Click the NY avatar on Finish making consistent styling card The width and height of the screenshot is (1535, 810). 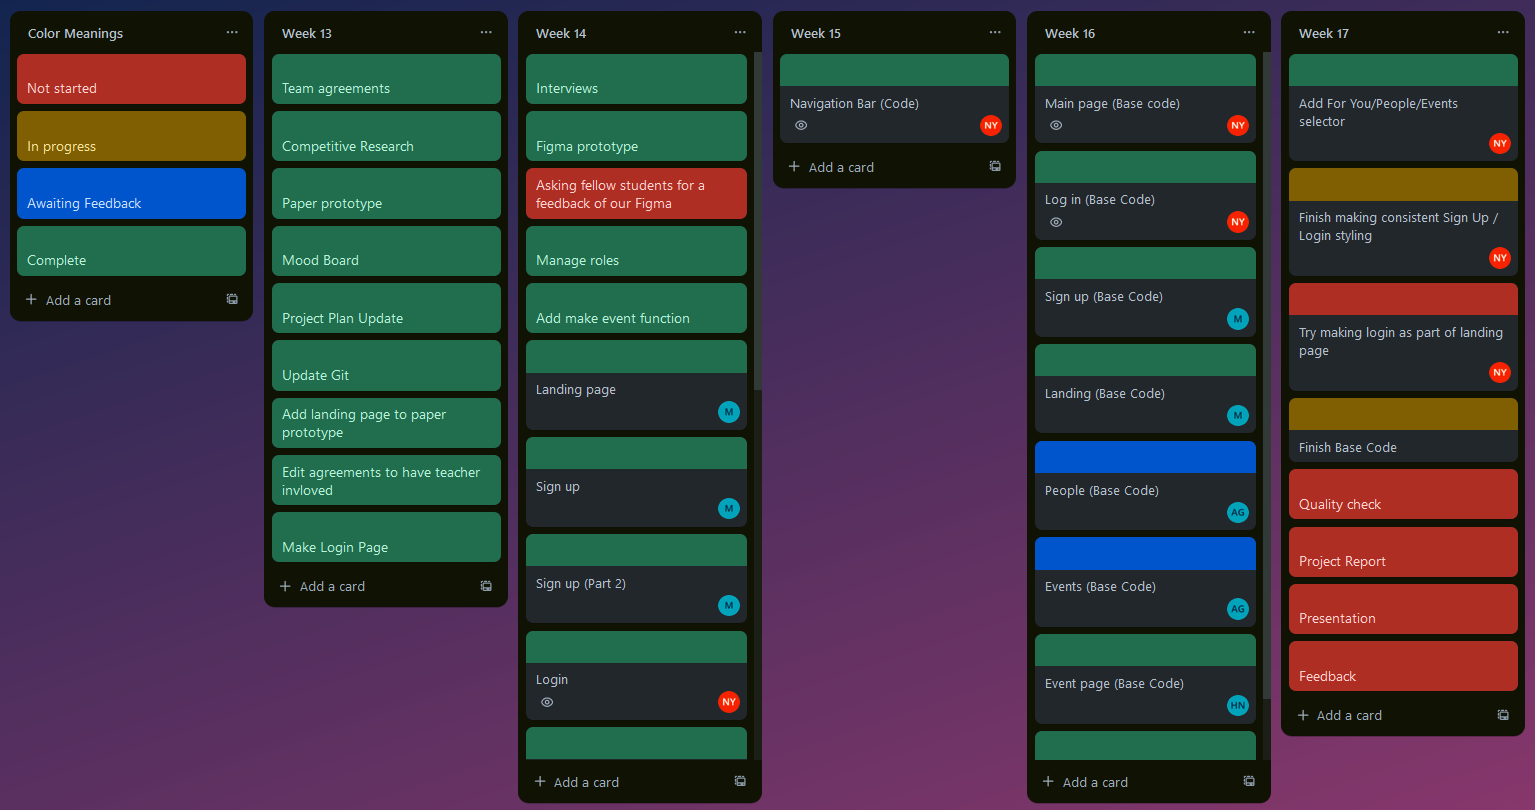click(x=1499, y=258)
